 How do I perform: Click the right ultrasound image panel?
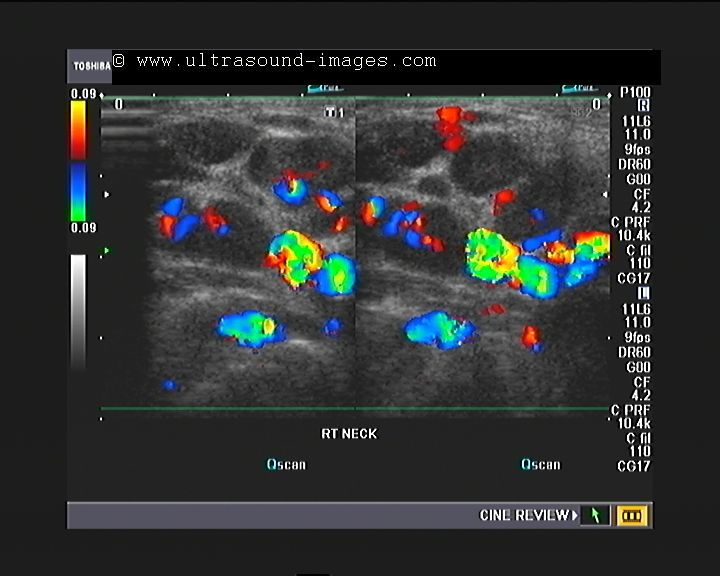tap(482, 255)
